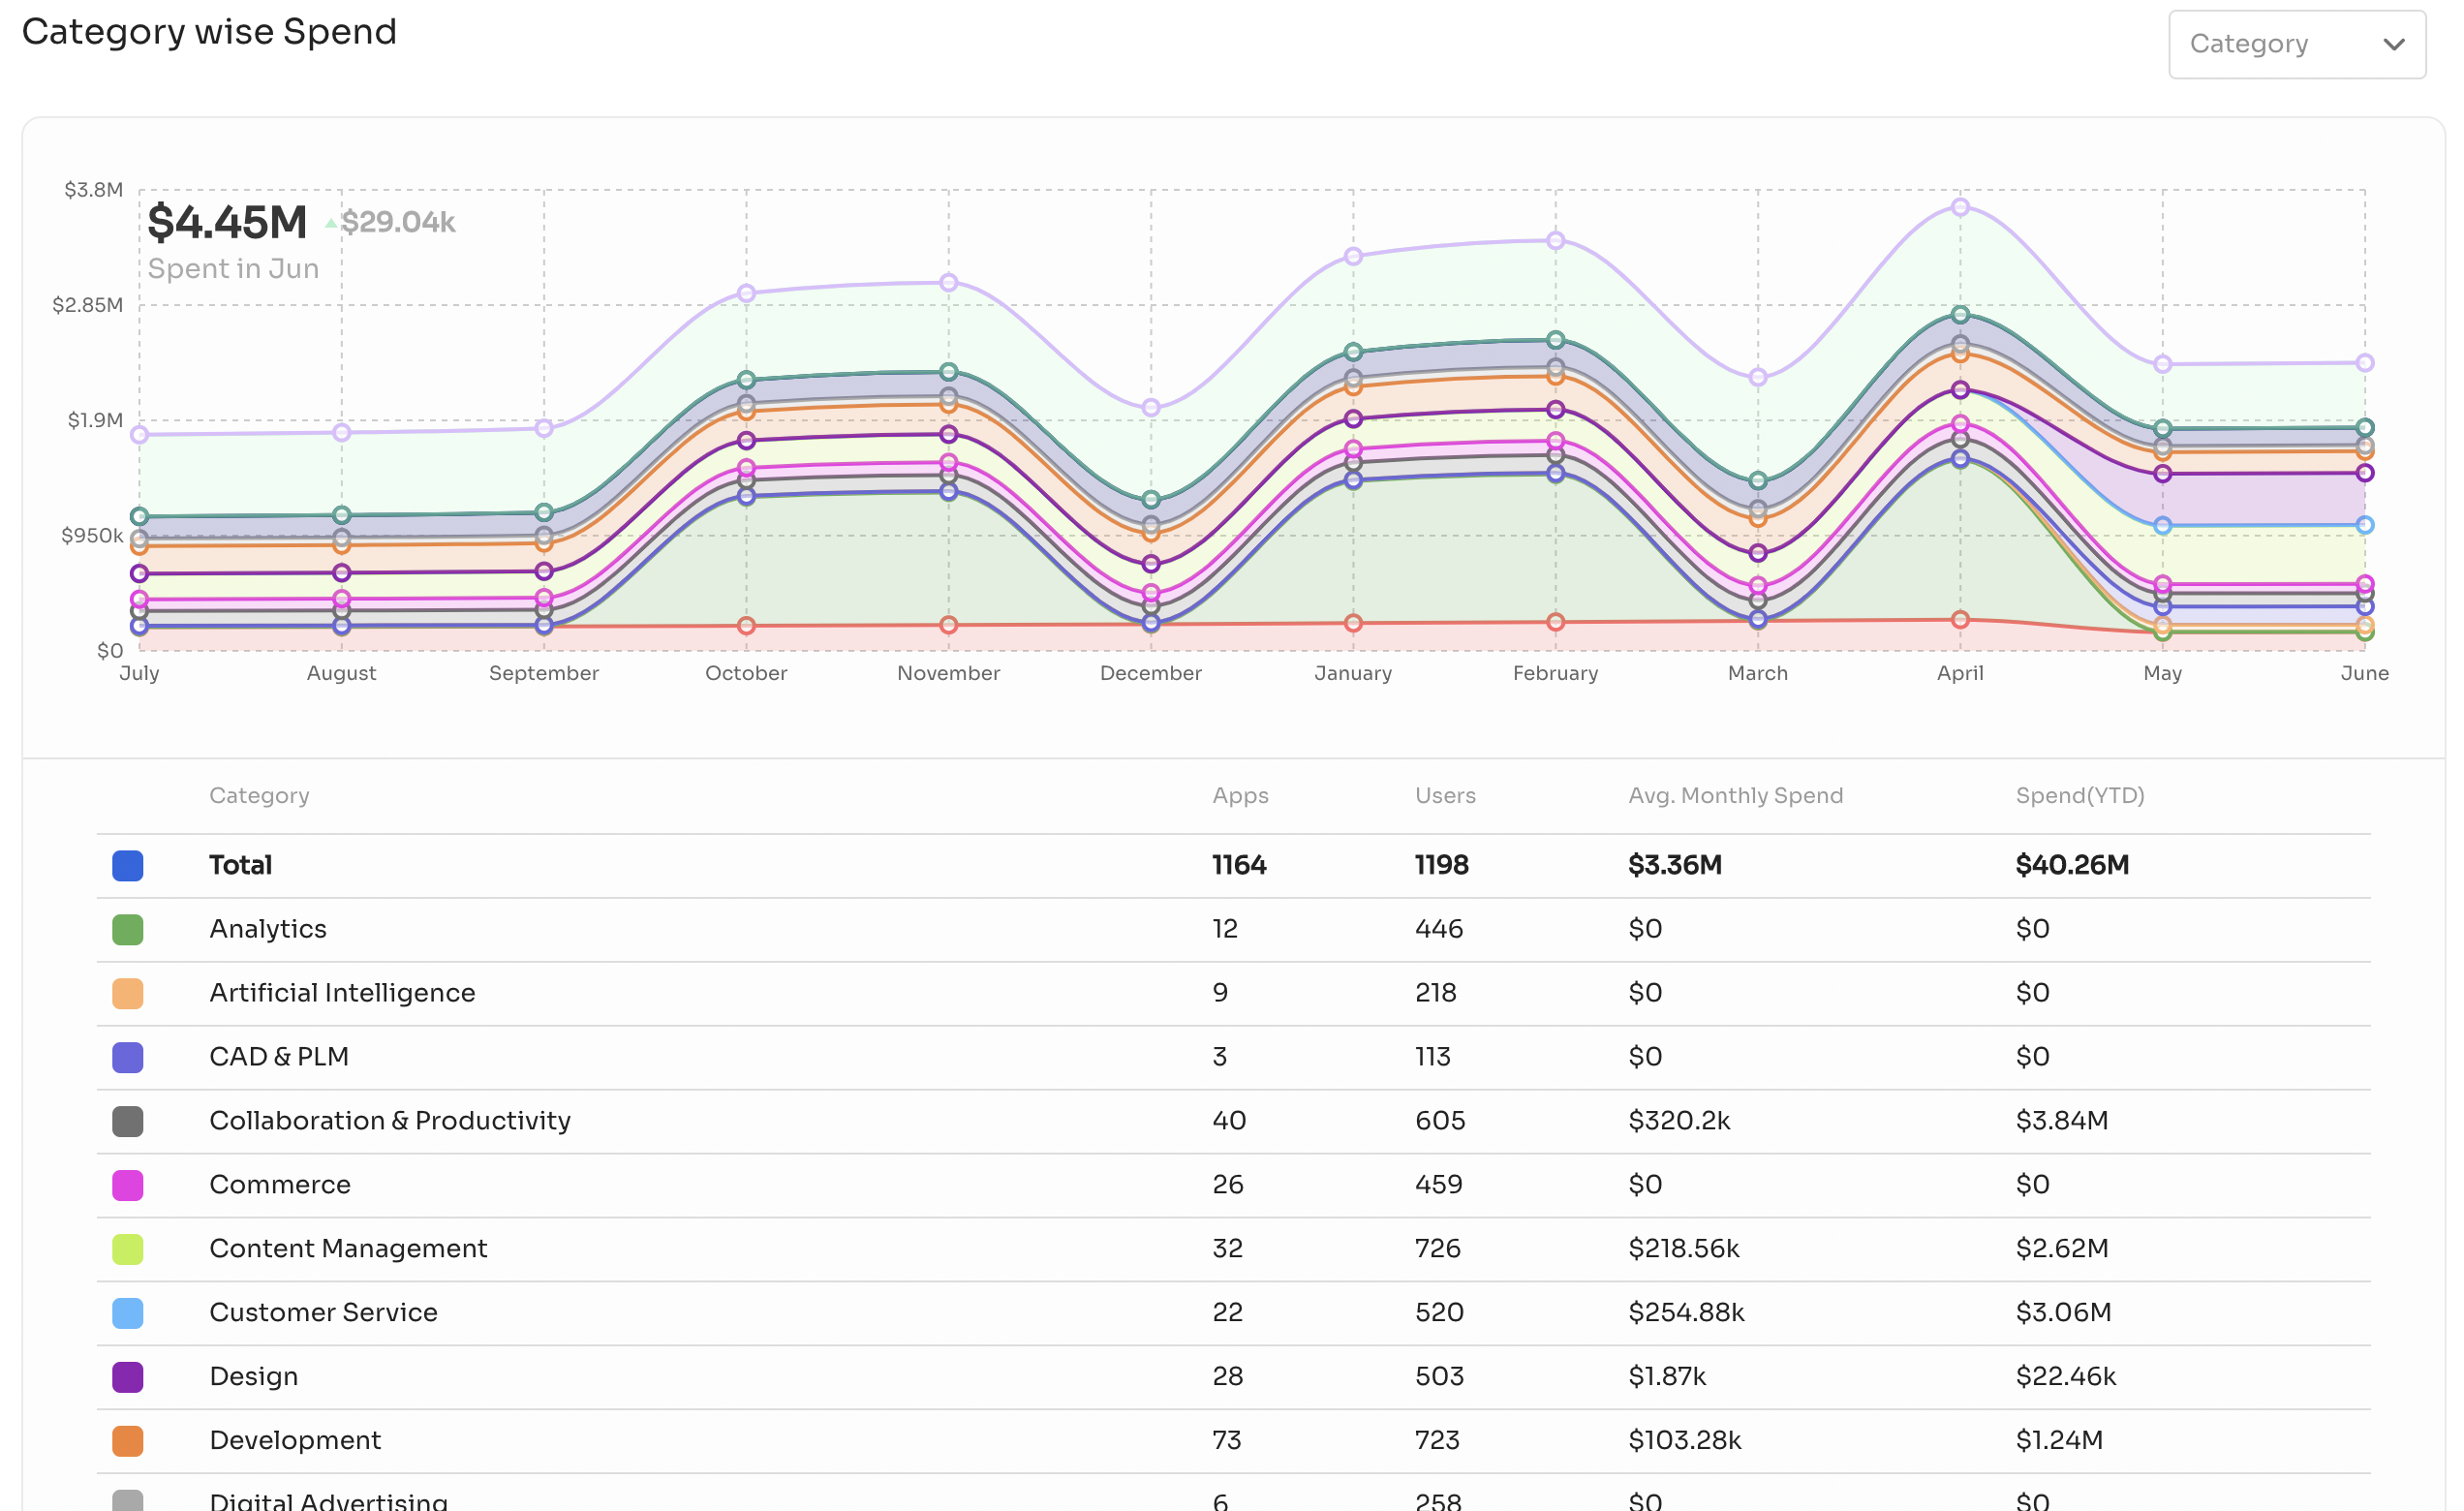The image size is (2464, 1511).
Task: Select the Artificial Intelligence category row
Action: click(1233, 994)
